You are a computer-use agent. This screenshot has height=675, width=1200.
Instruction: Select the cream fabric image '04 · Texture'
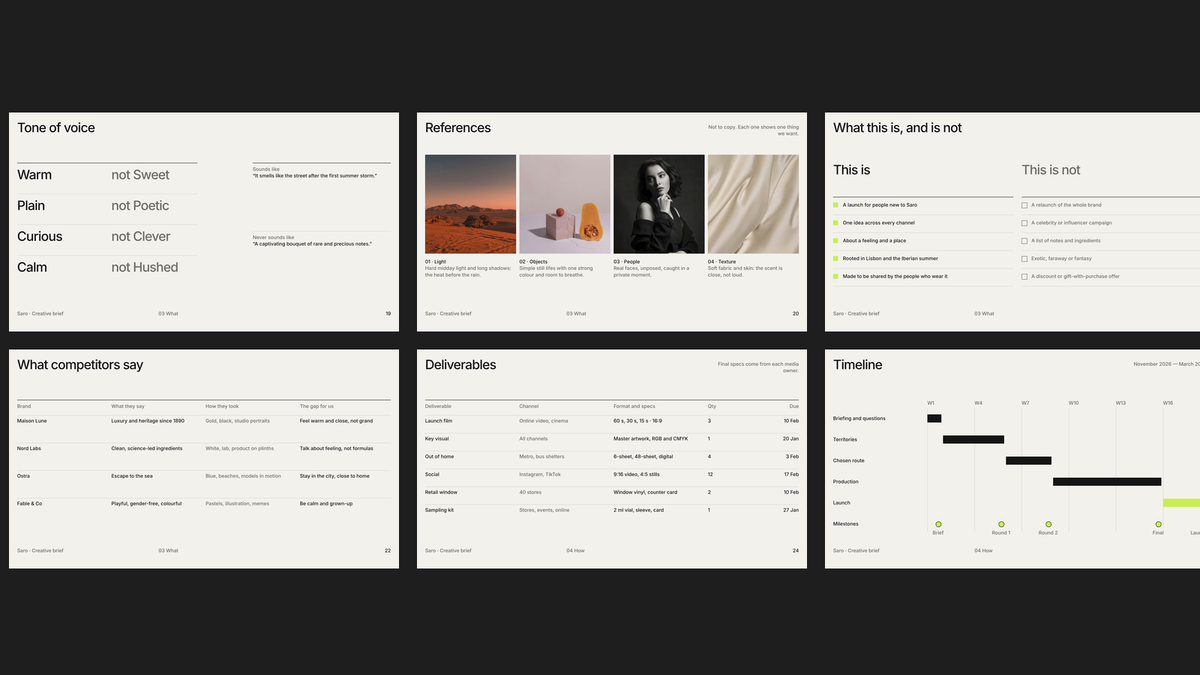point(753,204)
